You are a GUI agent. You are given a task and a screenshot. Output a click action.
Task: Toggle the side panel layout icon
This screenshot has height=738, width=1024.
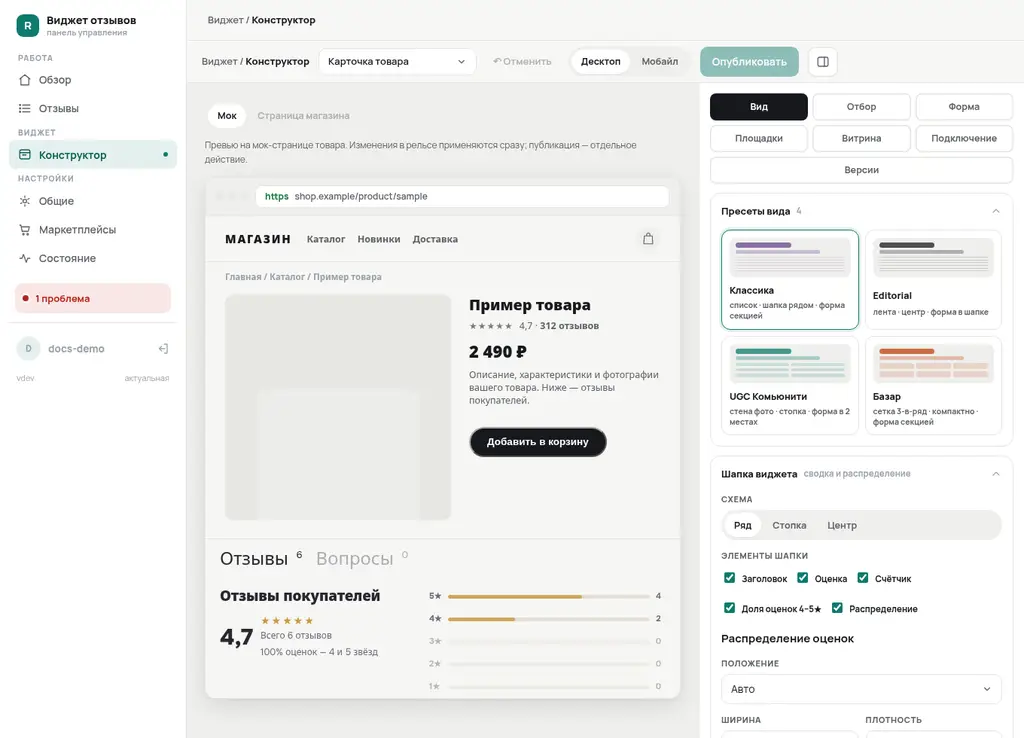[x=823, y=61]
